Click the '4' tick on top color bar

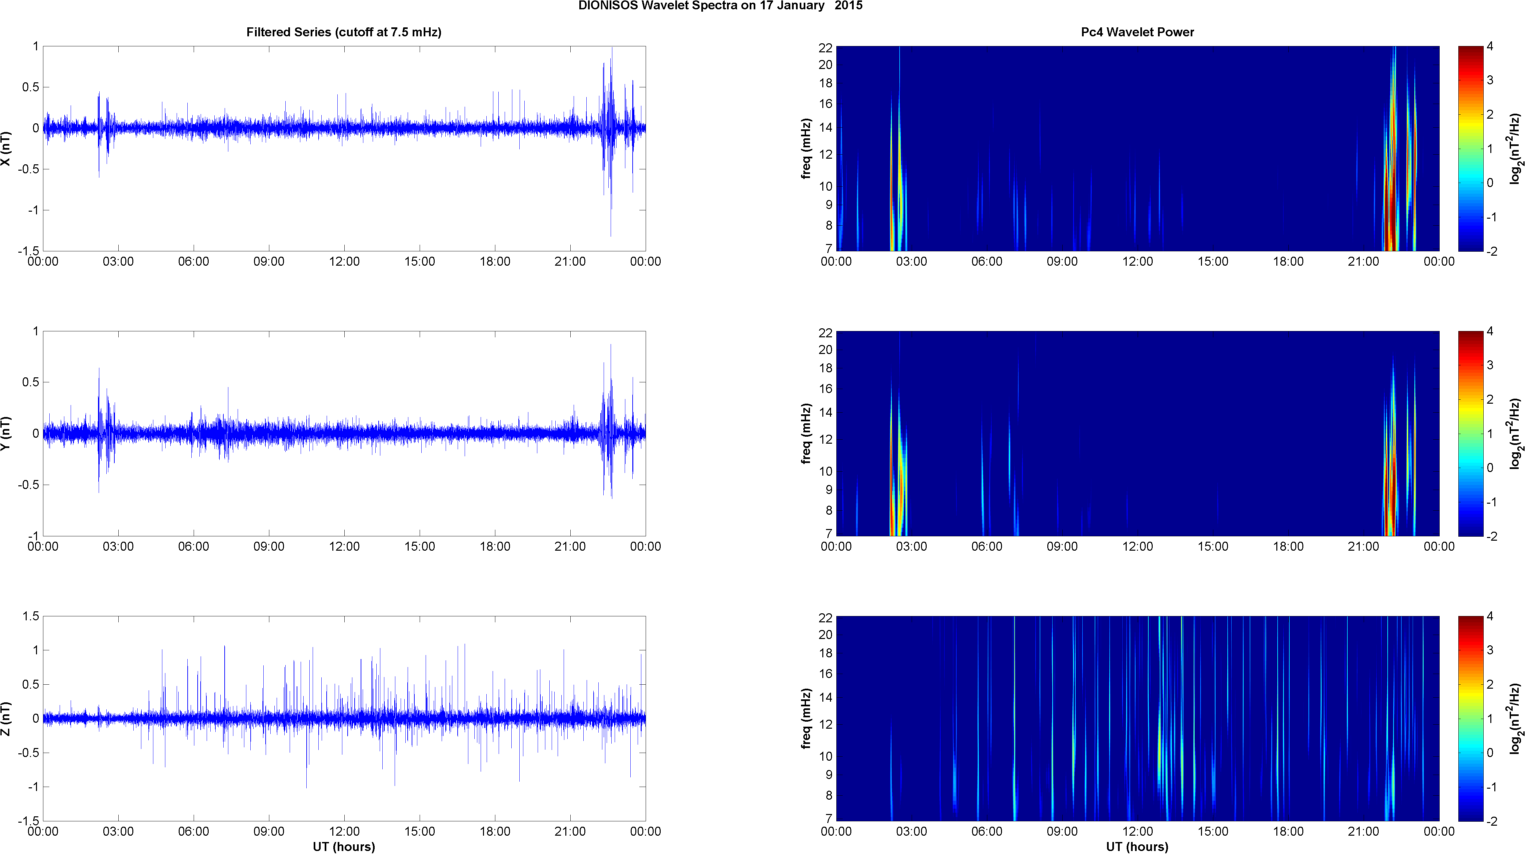[x=1490, y=47]
